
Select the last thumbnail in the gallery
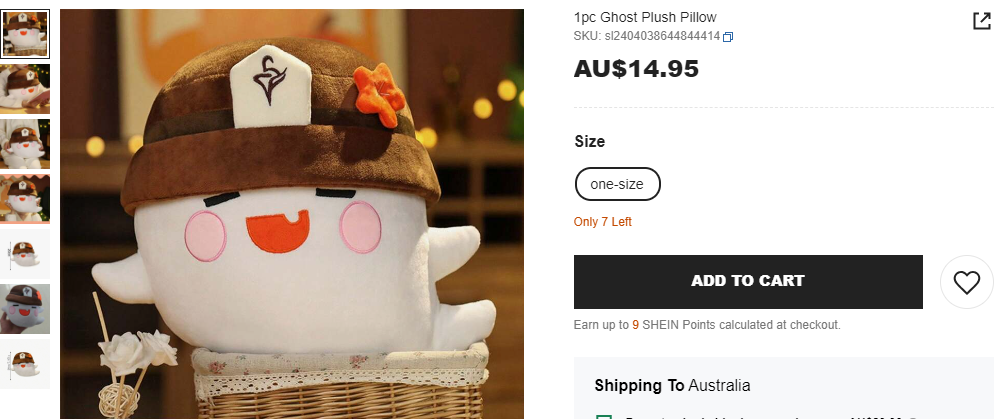point(25,364)
